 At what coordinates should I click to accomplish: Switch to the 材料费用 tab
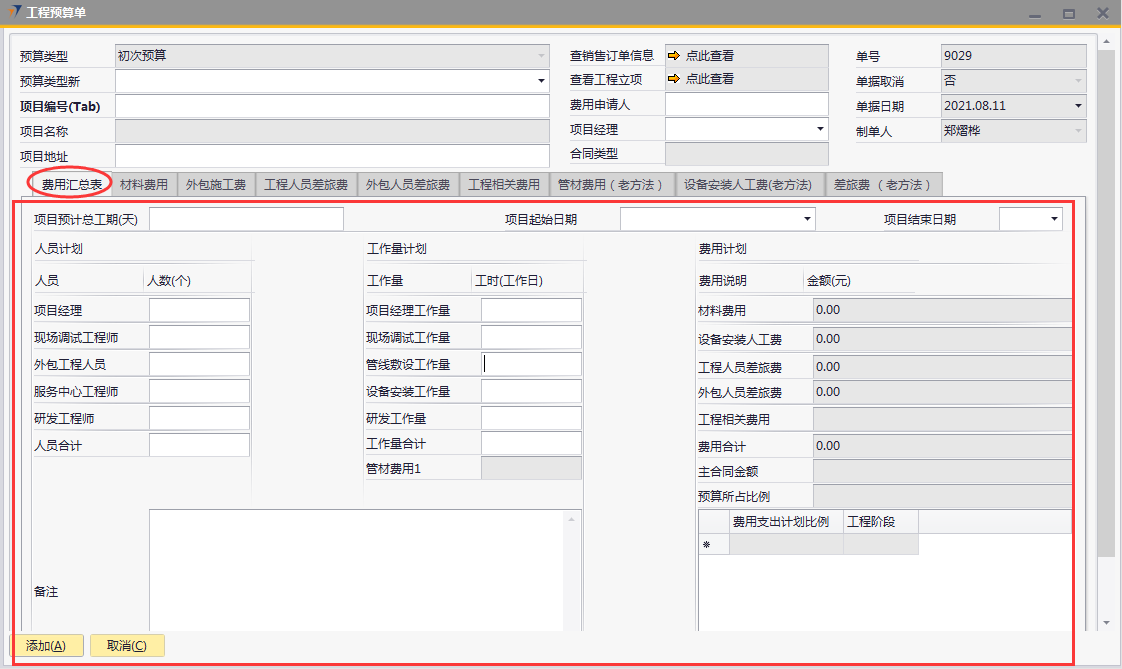[x=144, y=185]
